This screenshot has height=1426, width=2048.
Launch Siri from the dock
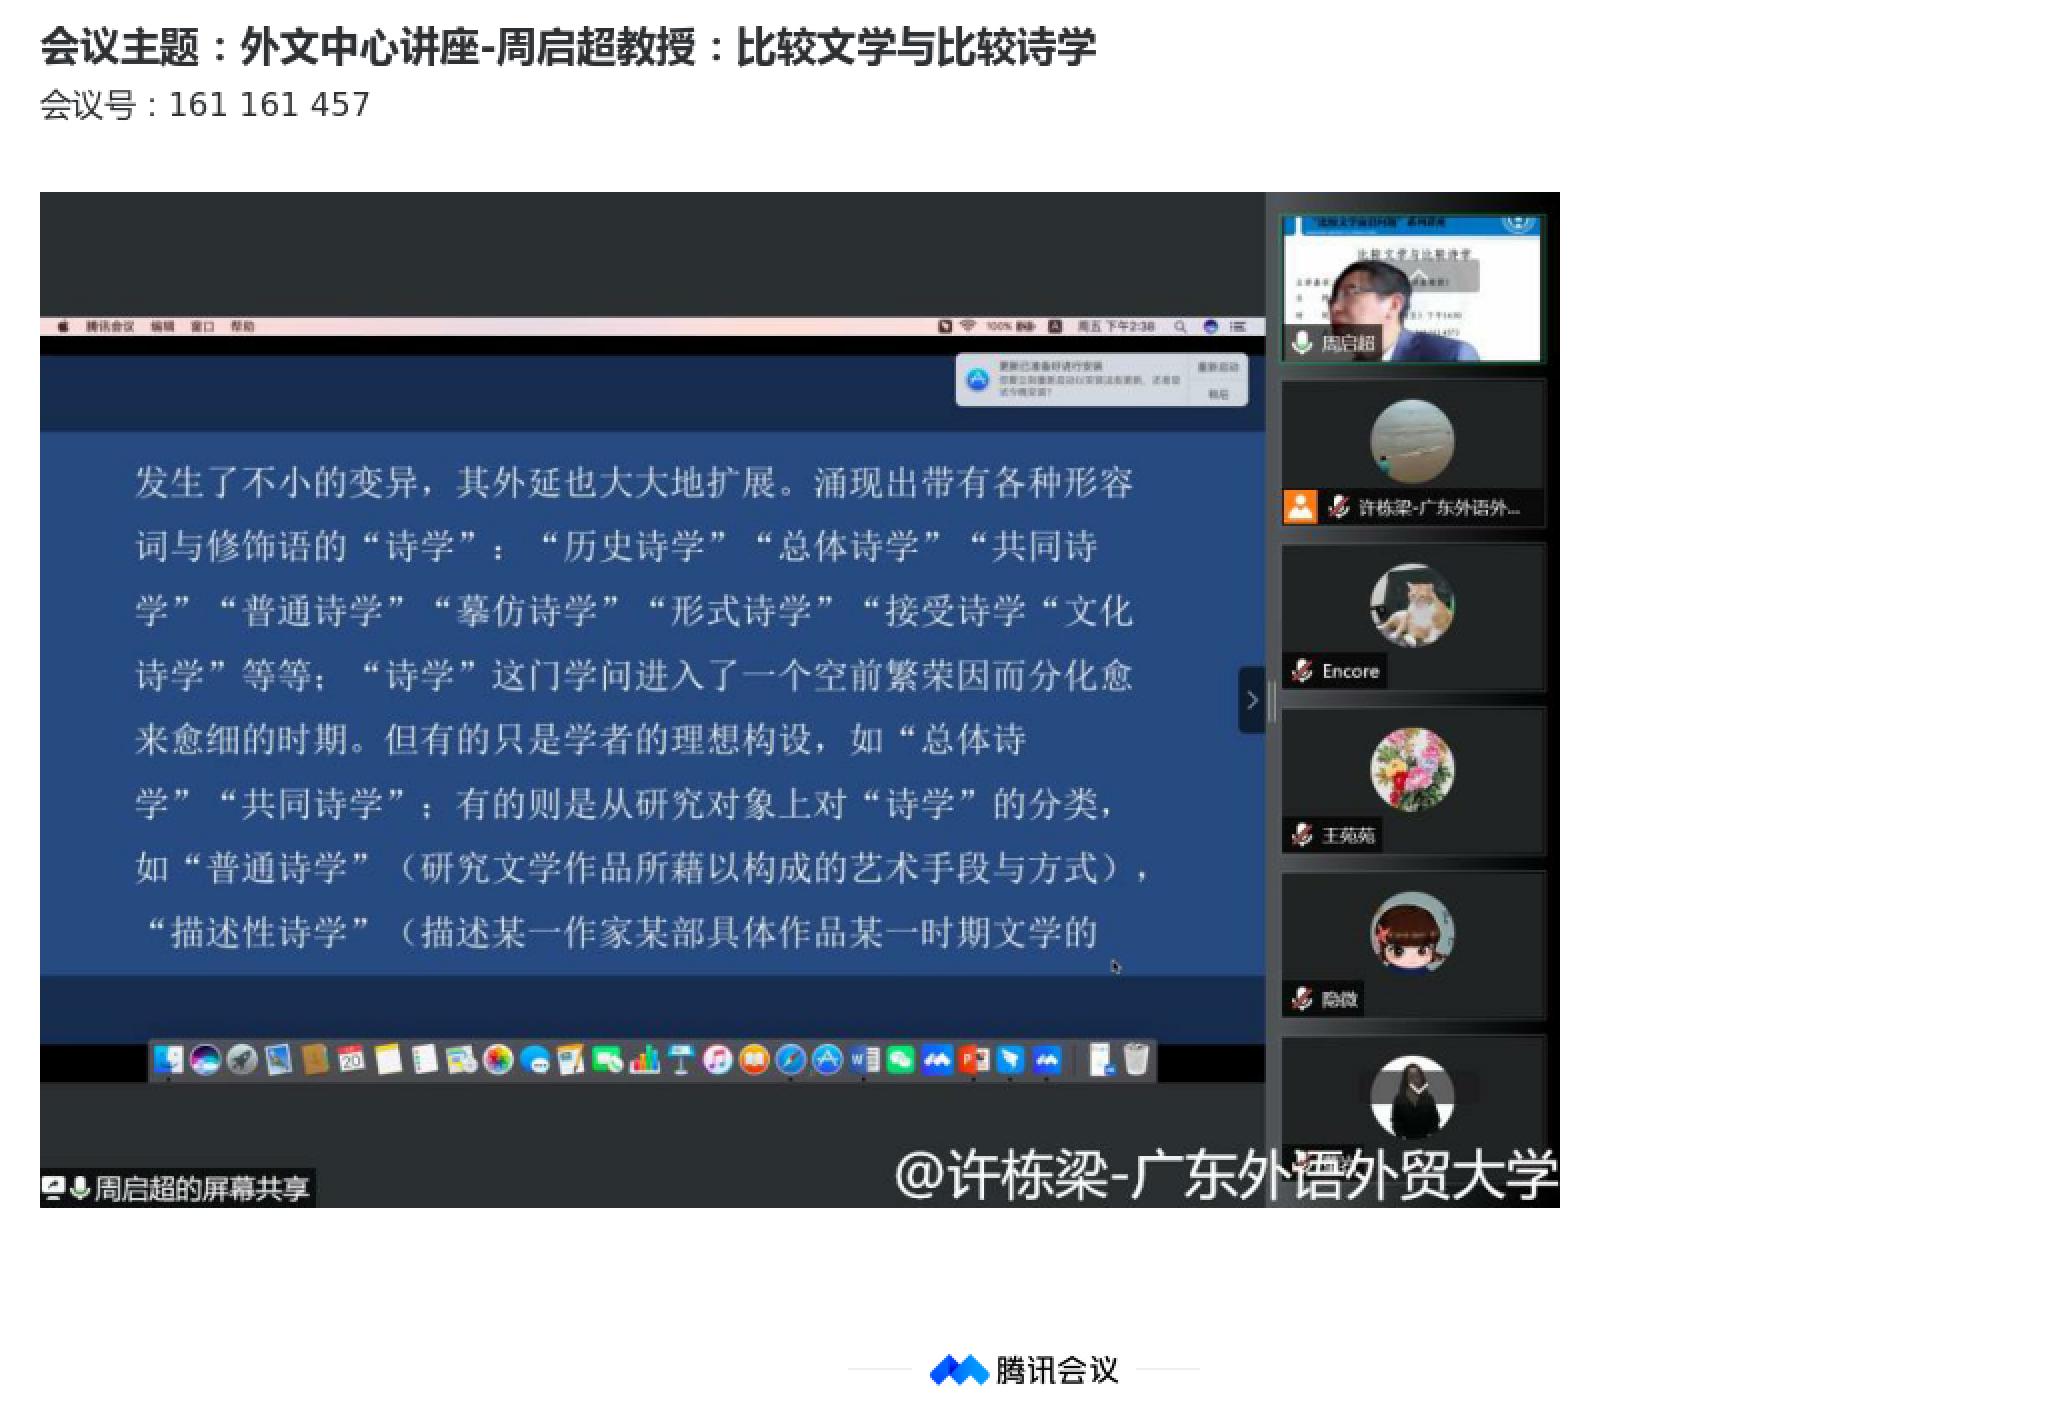205,1060
